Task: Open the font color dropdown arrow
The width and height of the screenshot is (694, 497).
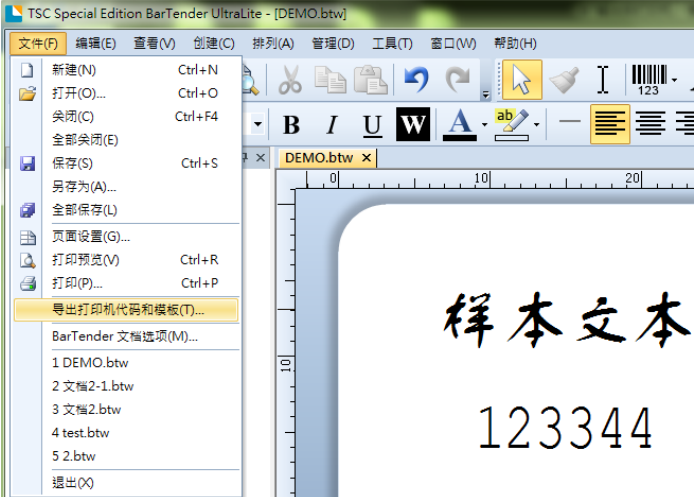Action: pyautogui.click(x=485, y=125)
